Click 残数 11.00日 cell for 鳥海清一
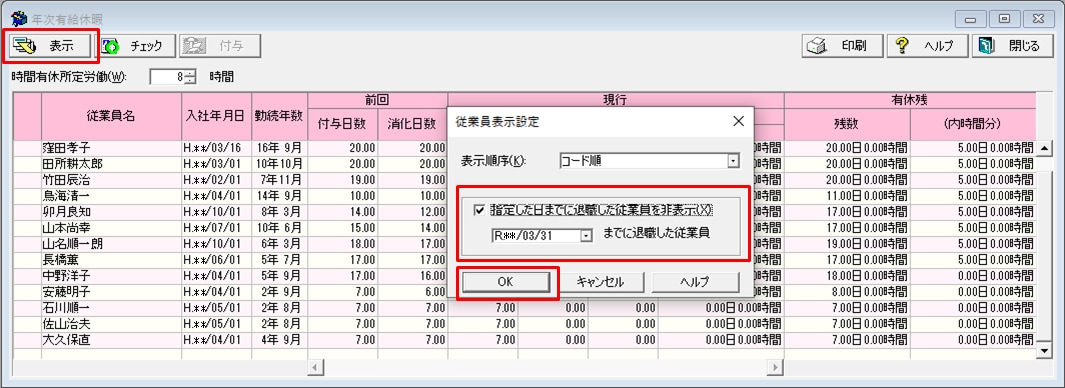 pos(847,195)
